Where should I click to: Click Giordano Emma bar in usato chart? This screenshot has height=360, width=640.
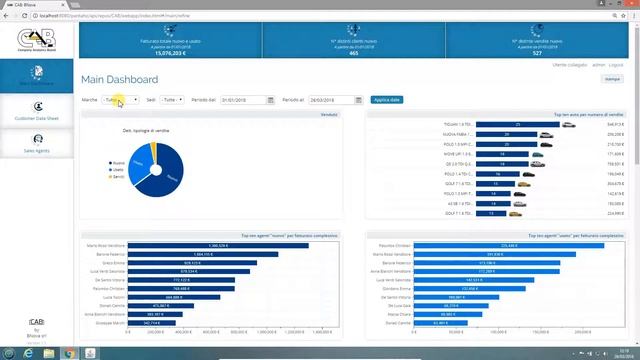point(470,289)
